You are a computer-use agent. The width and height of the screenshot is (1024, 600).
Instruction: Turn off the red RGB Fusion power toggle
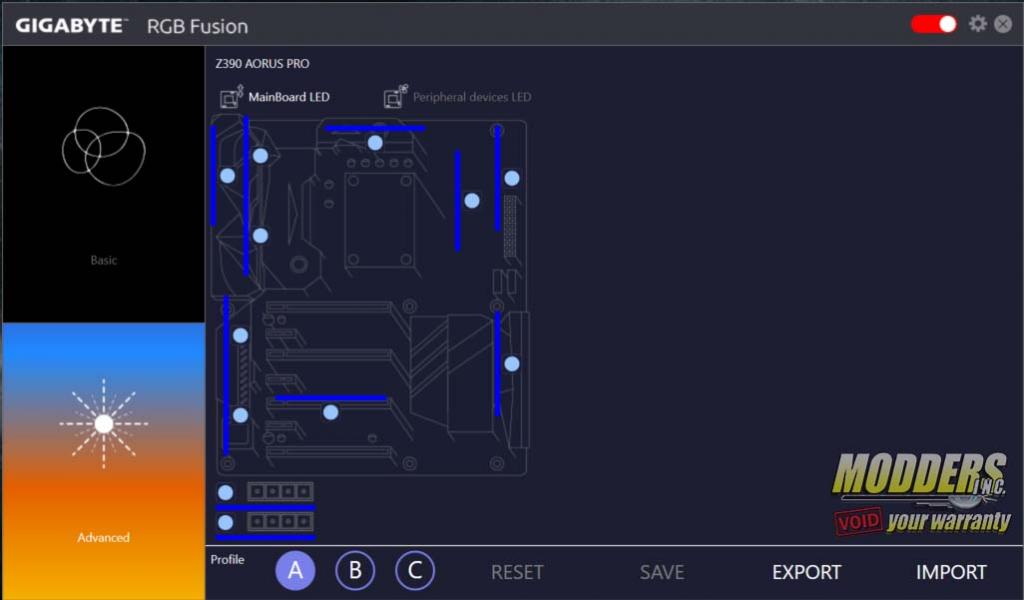pyautogui.click(x=934, y=24)
